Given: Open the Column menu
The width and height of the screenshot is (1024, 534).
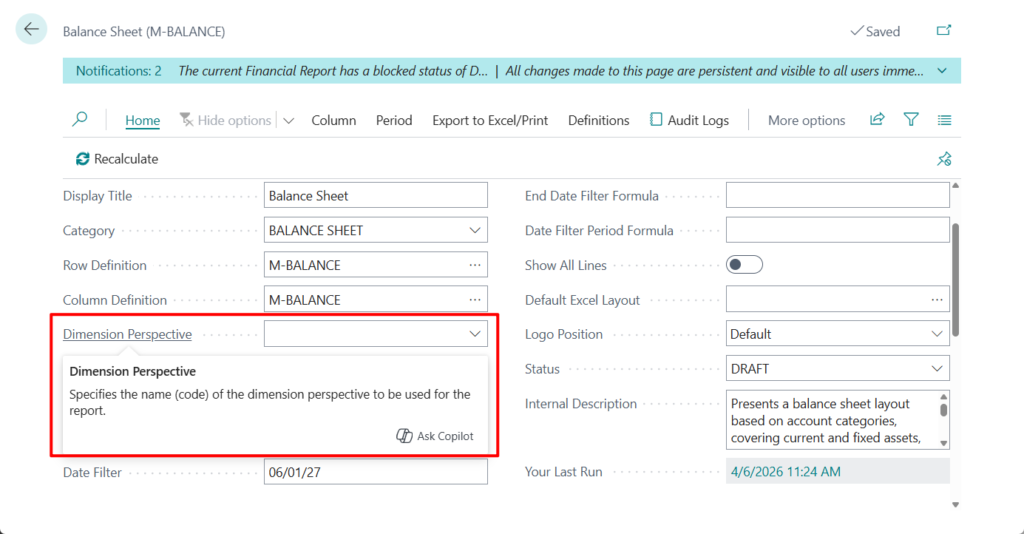Looking at the screenshot, I should coord(333,120).
